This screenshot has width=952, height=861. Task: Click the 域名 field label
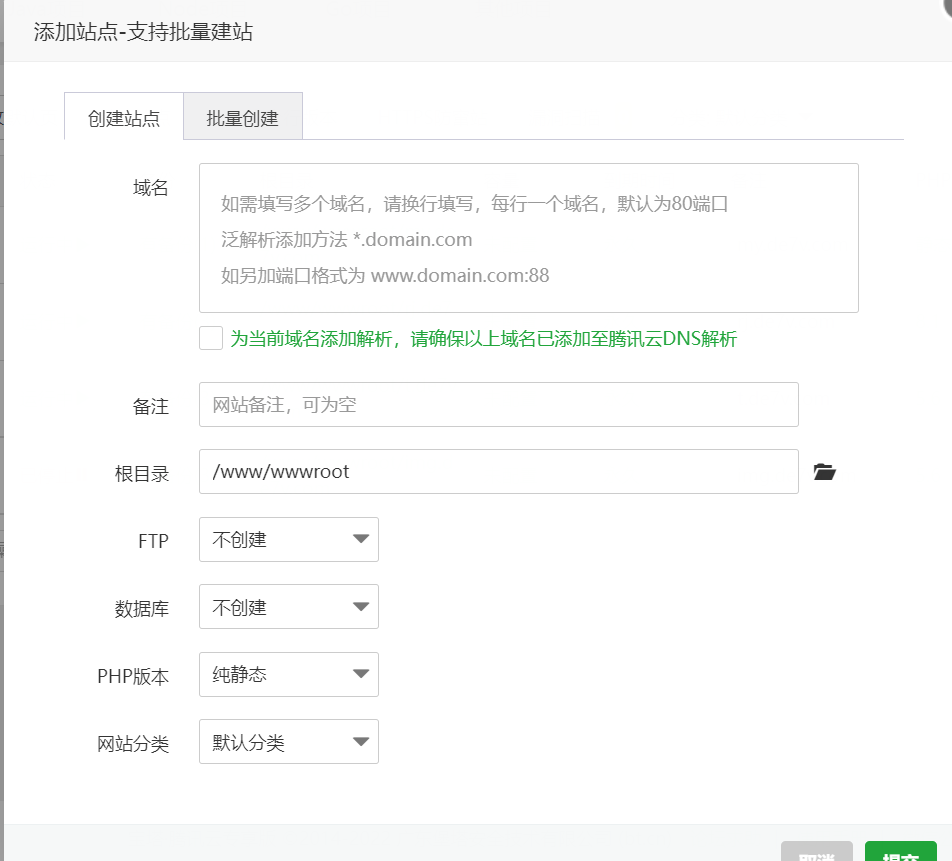tap(151, 188)
